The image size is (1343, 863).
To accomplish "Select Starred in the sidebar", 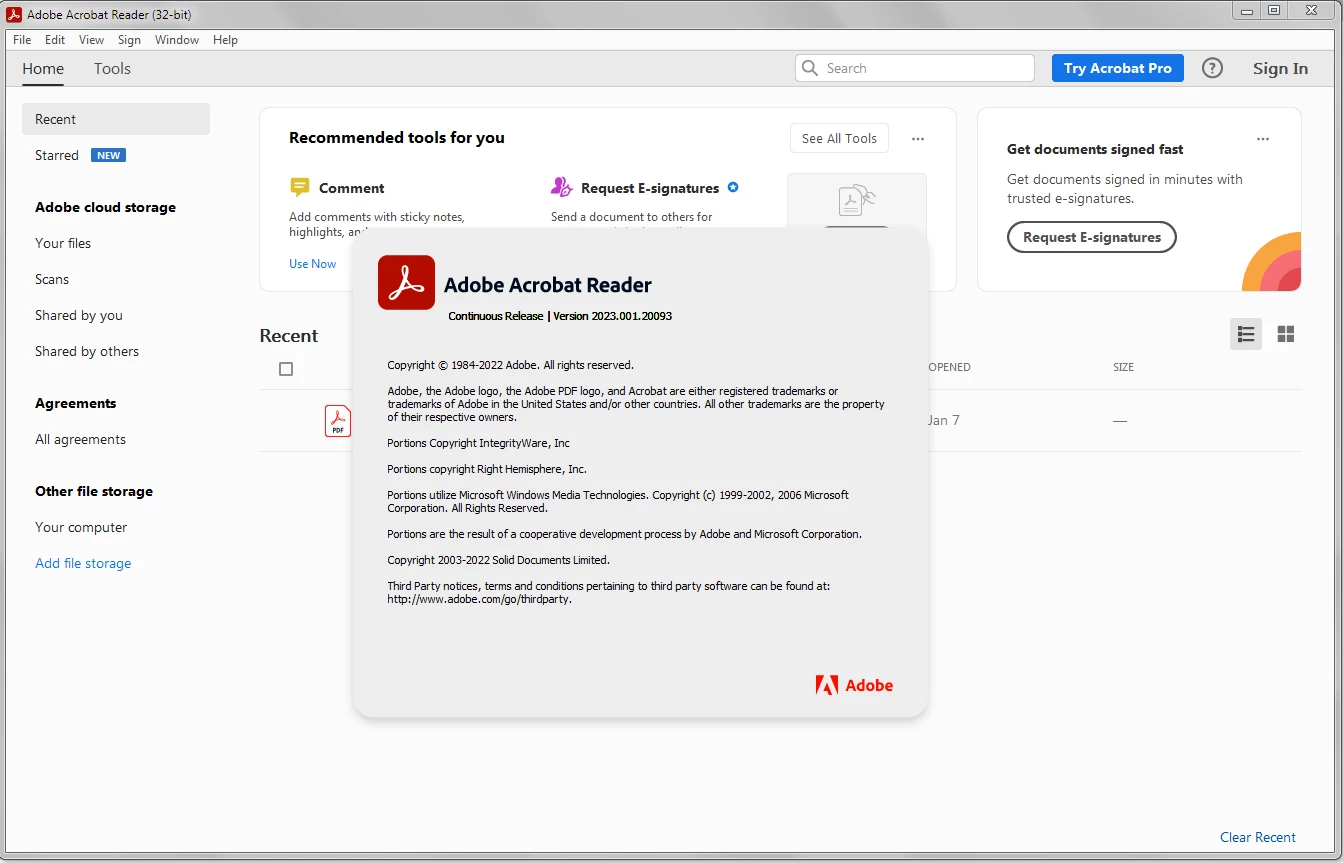I will pyautogui.click(x=57, y=155).
